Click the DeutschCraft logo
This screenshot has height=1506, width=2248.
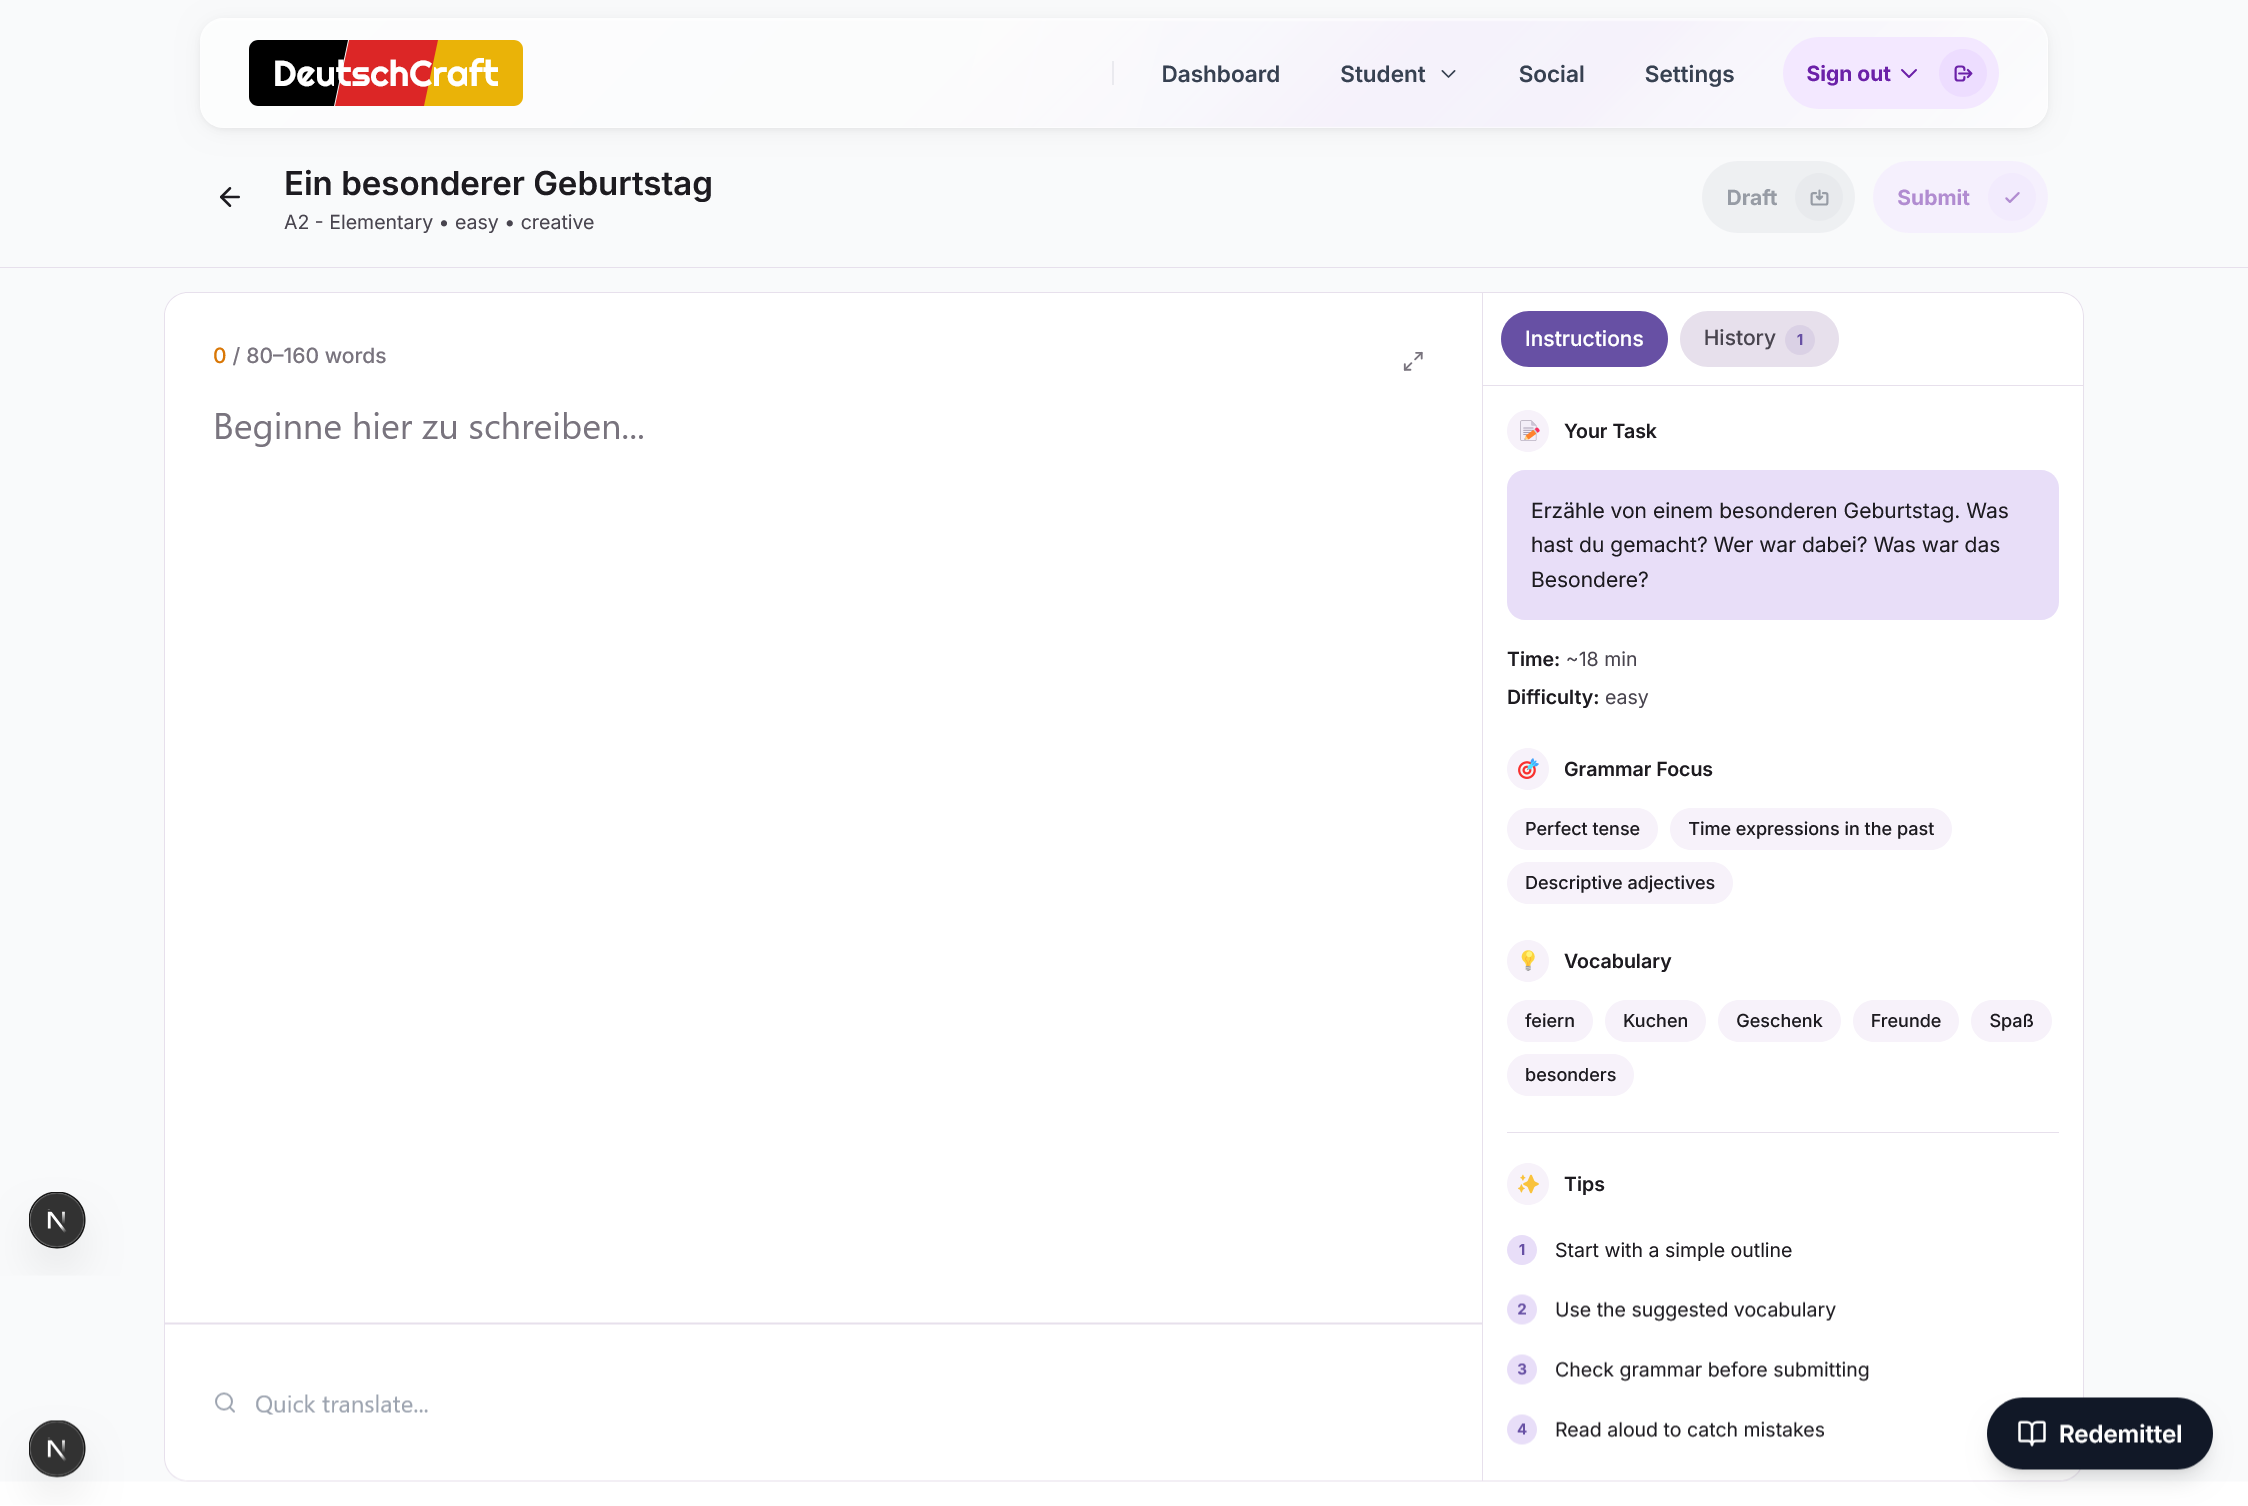386,73
